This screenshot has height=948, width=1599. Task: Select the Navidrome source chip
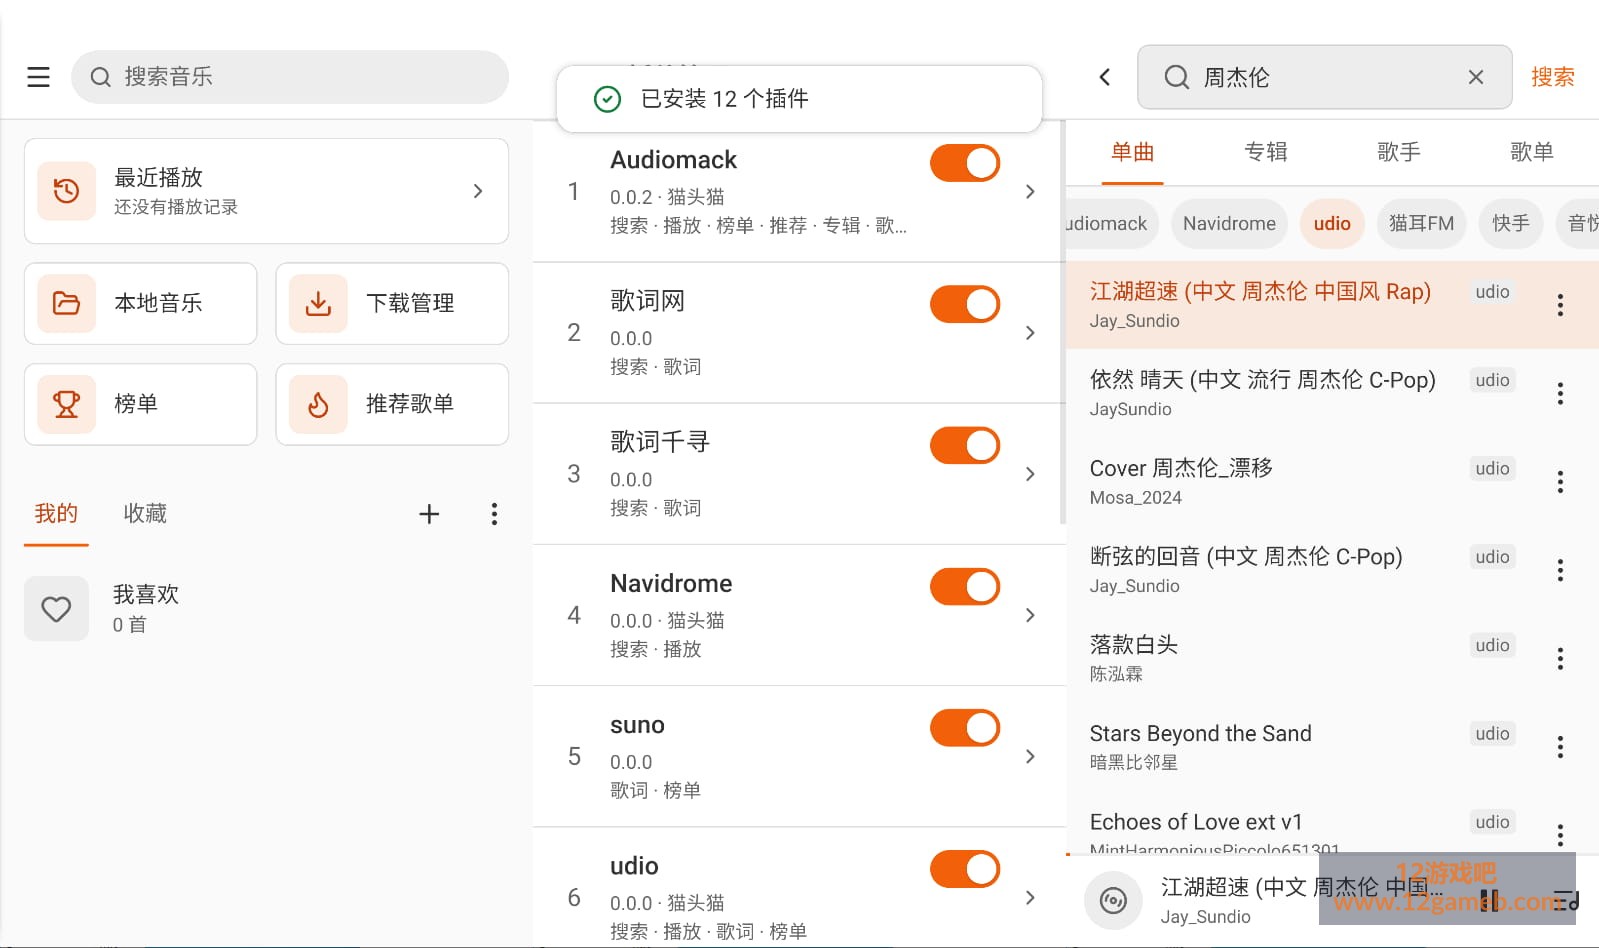1230,224
